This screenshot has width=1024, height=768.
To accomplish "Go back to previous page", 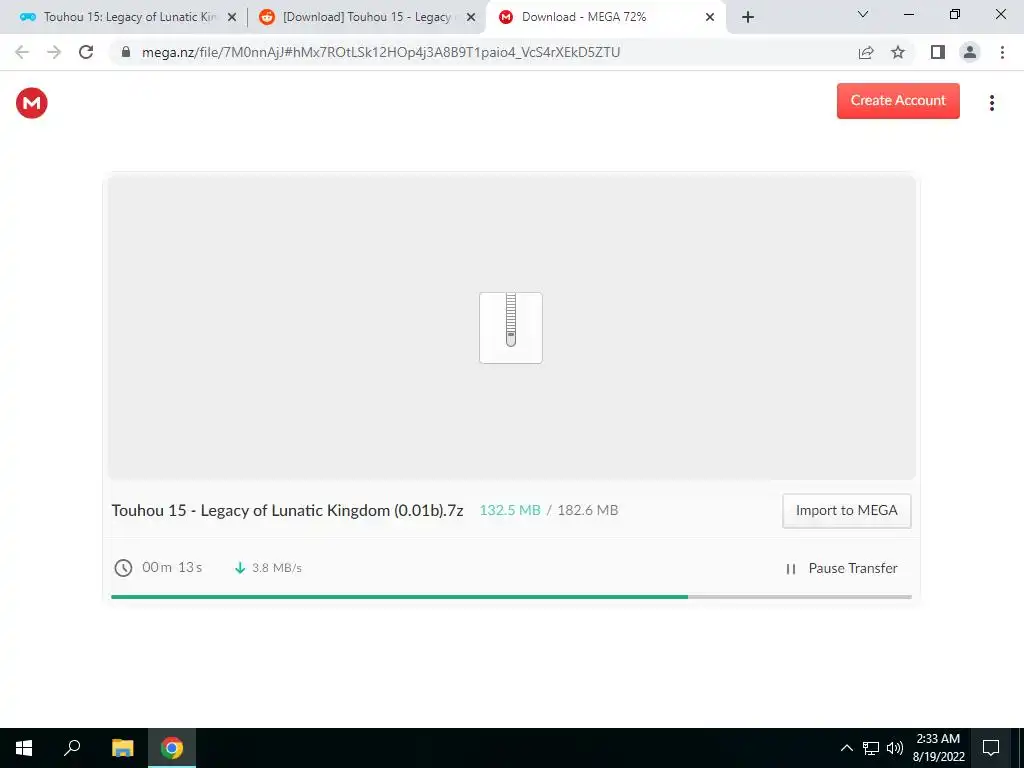I will pos(22,52).
